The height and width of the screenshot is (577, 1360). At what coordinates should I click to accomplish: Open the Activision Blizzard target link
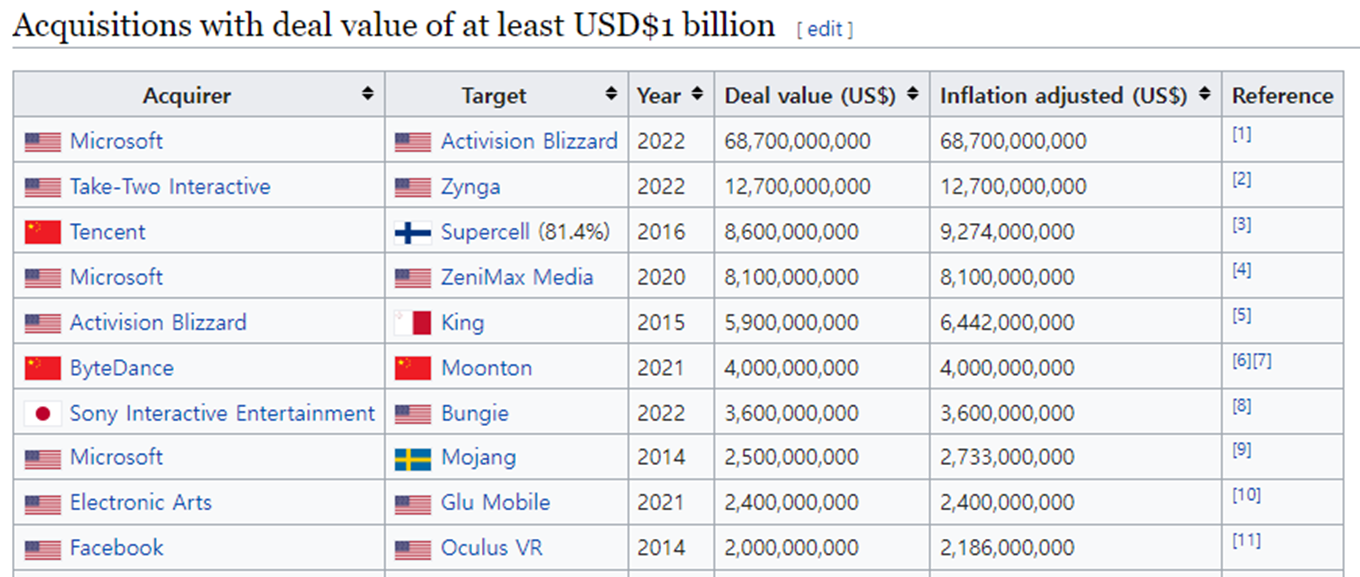[x=529, y=141]
